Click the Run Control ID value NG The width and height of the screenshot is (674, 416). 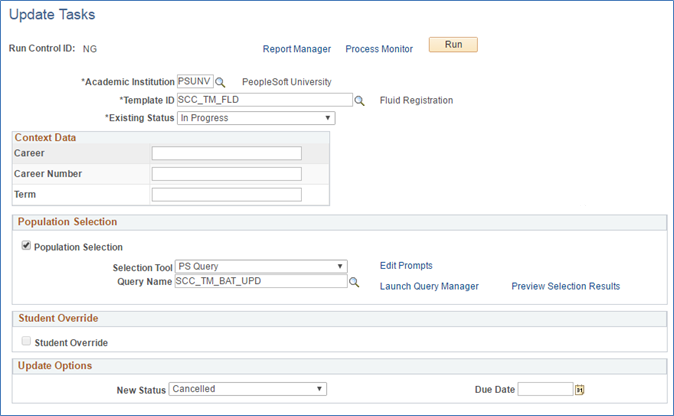click(x=90, y=49)
